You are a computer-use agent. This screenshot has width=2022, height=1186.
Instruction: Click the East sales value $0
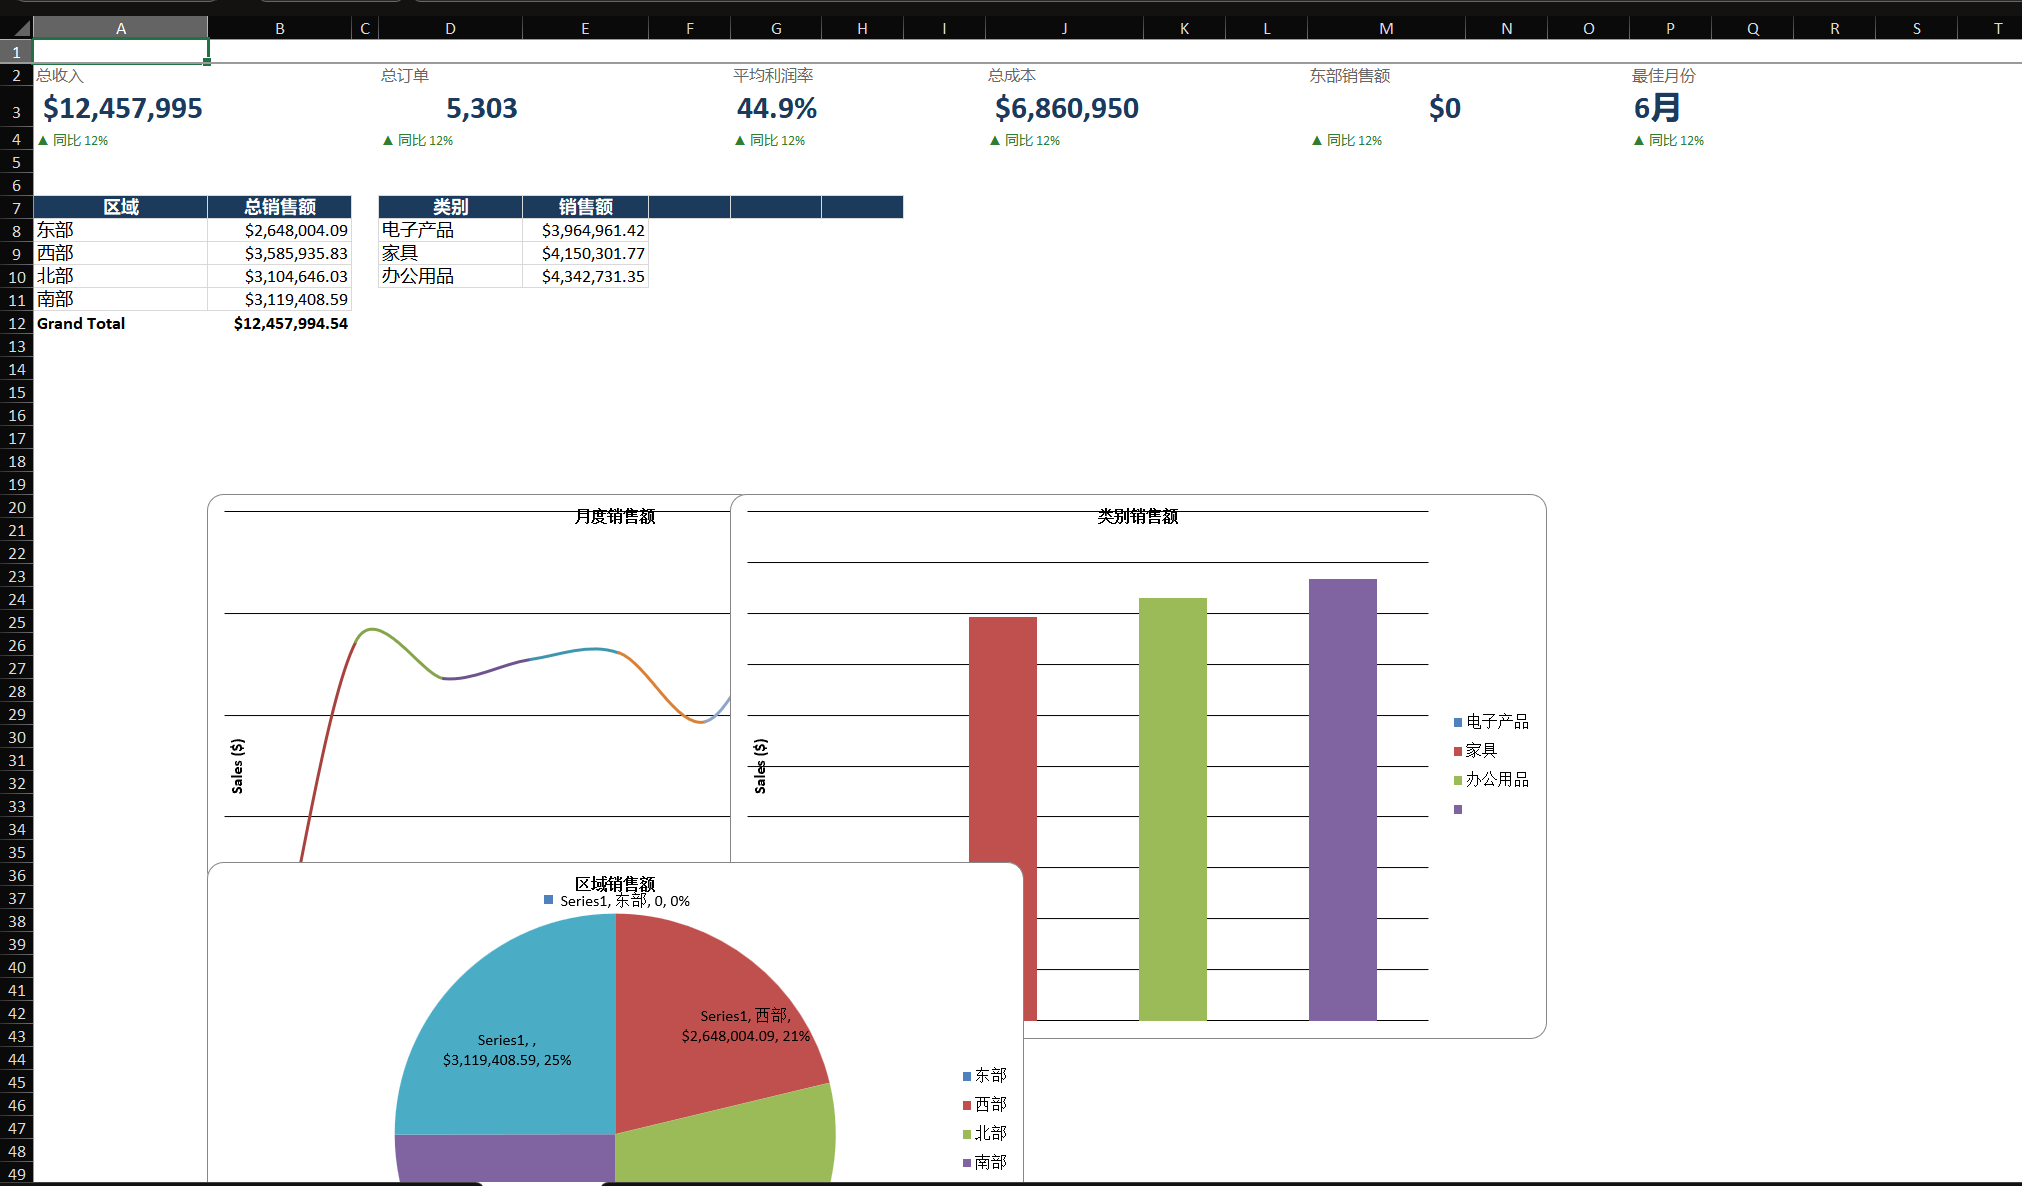(1444, 108)
